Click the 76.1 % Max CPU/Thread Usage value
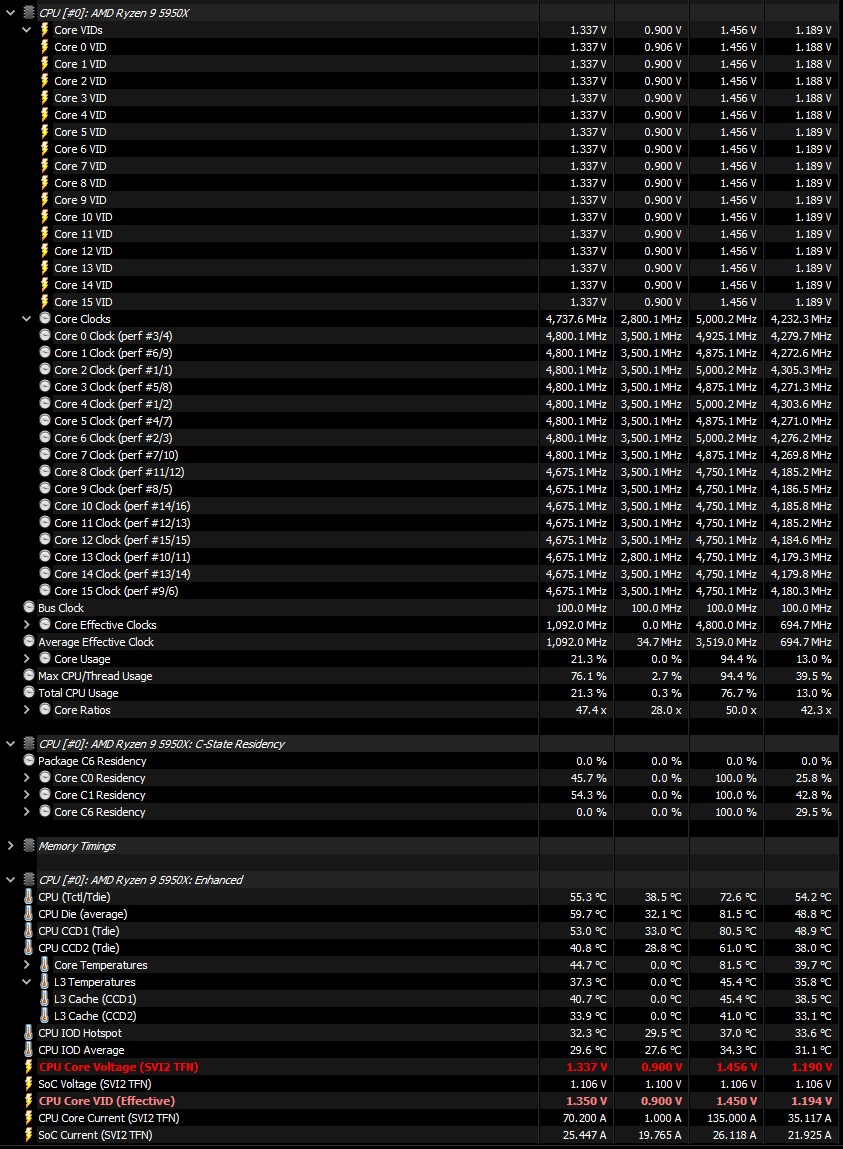The image size is (843, 1149). click(x=589, y=676)
